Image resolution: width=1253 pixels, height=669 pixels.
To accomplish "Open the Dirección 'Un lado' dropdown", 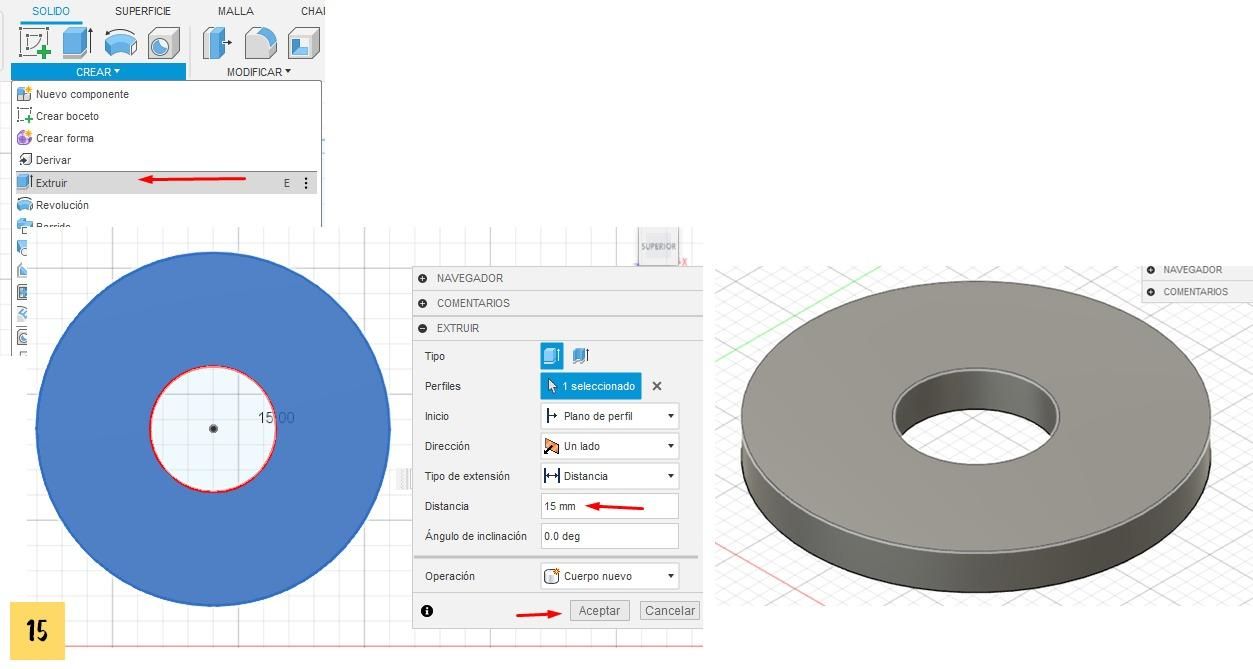I will [x=610, y=446].
